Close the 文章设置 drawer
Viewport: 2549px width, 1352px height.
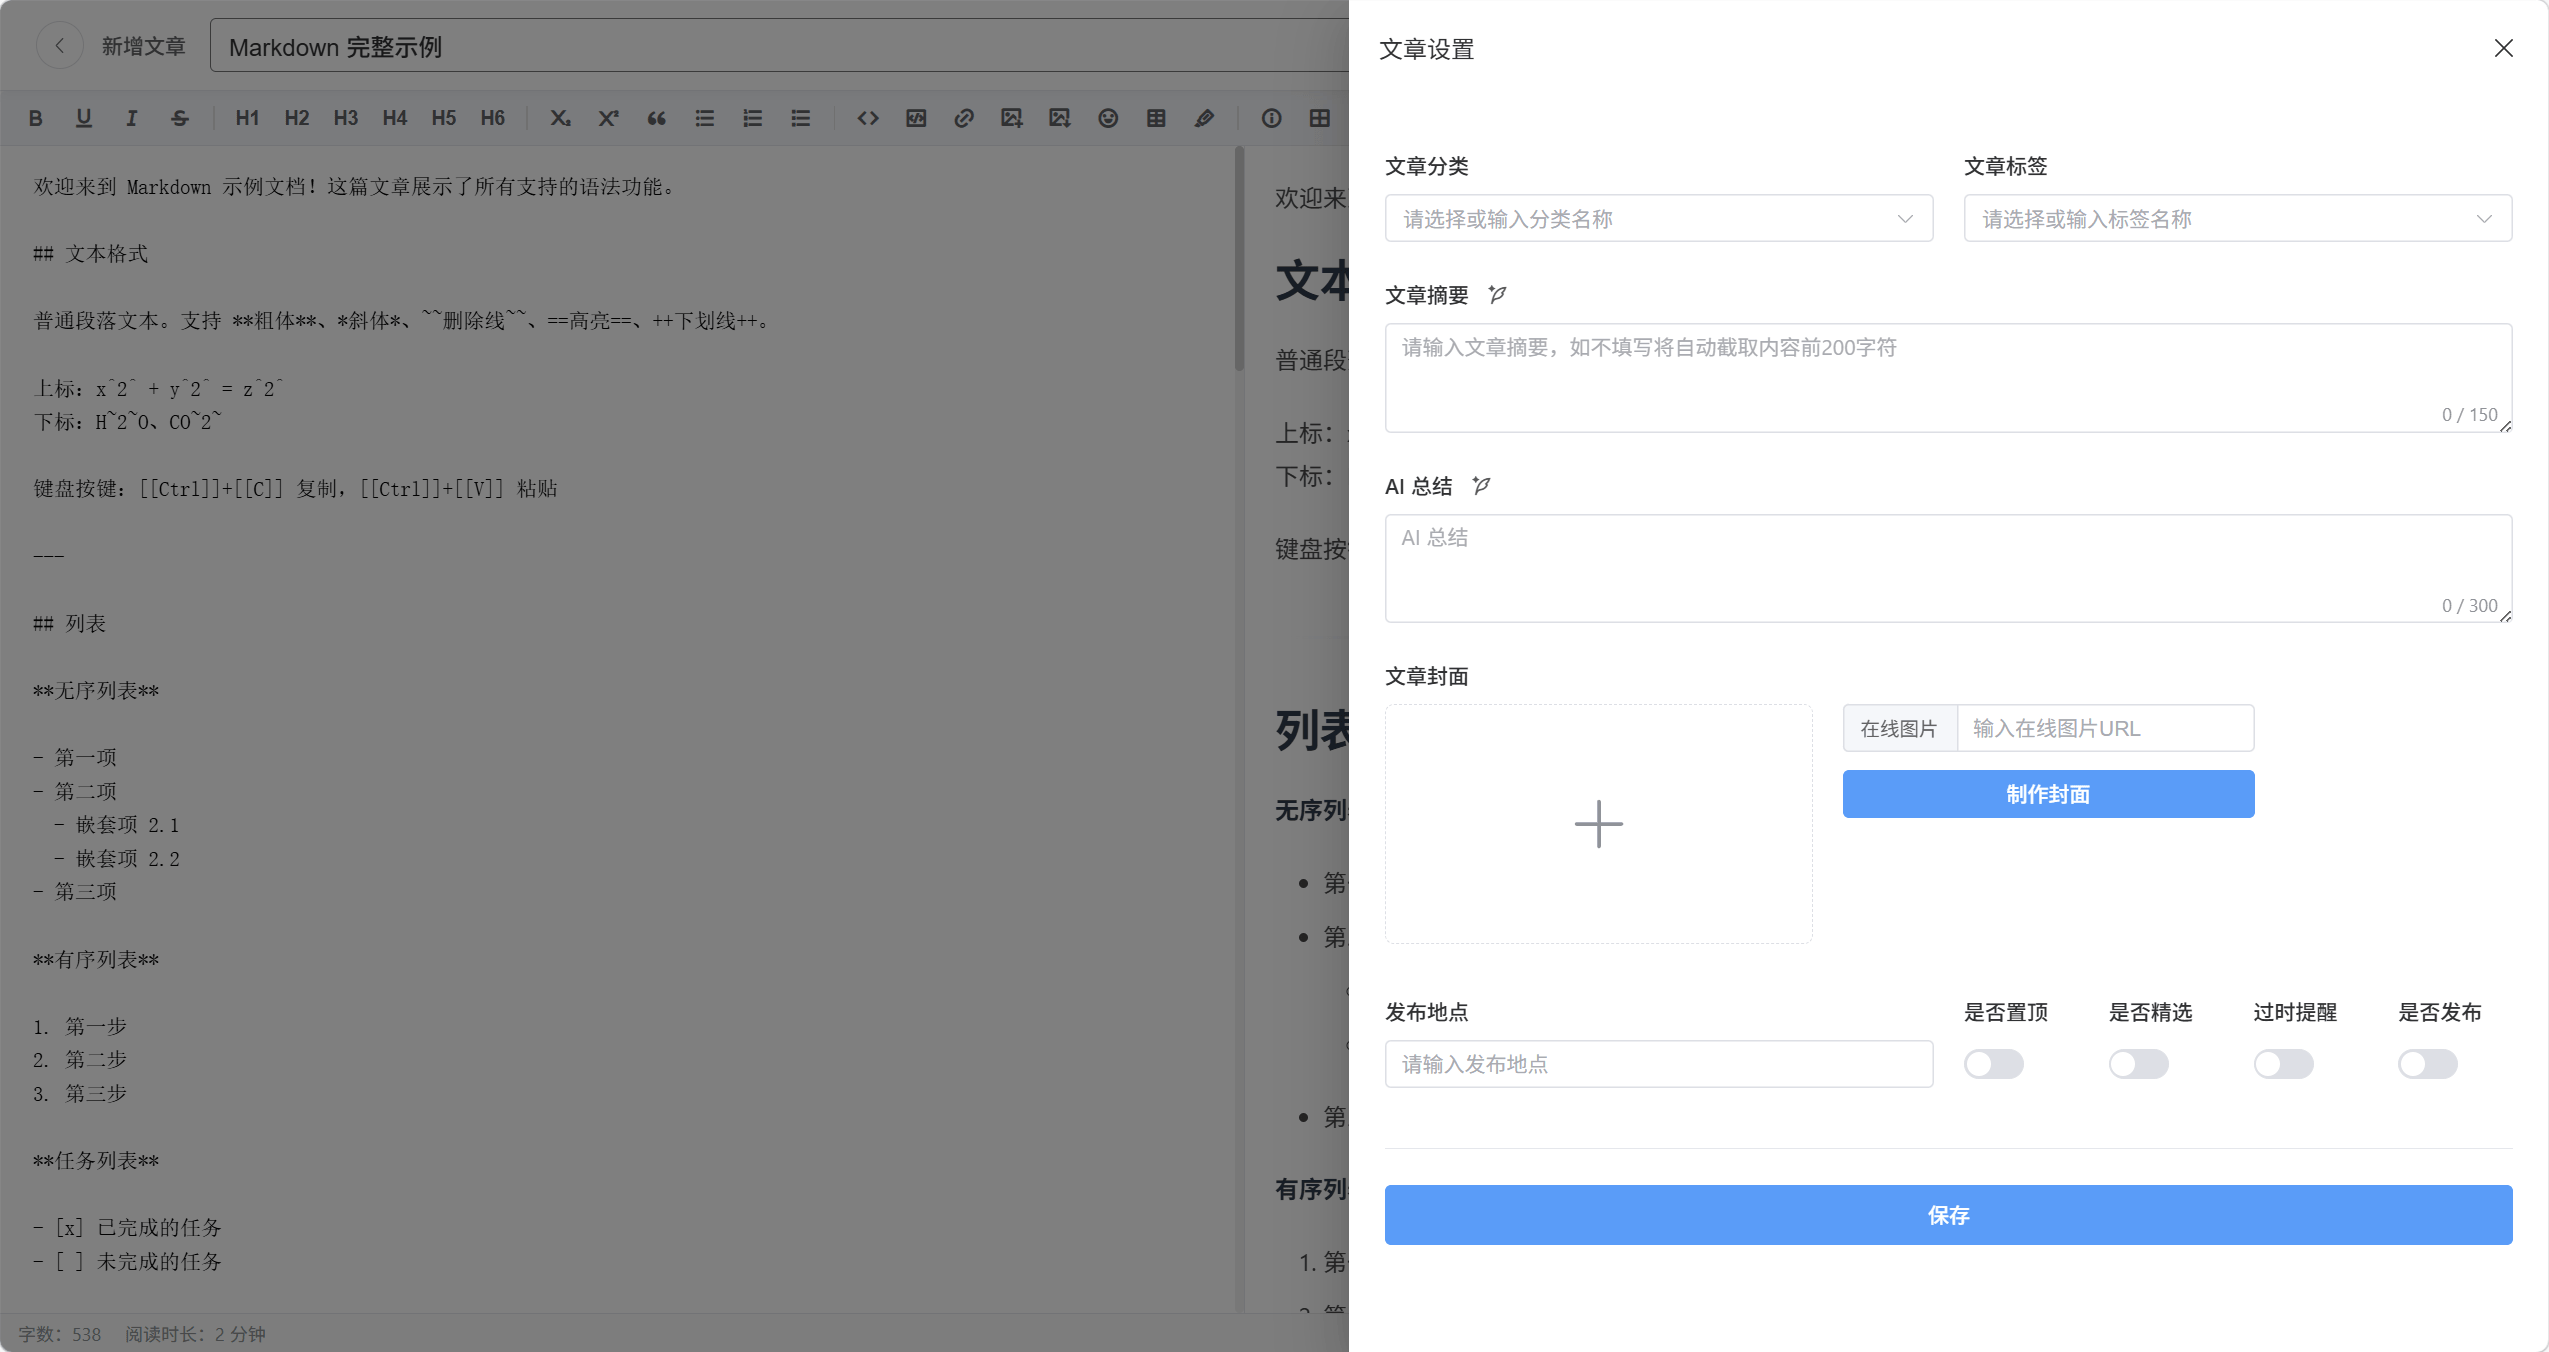(x=2504, y=48)
